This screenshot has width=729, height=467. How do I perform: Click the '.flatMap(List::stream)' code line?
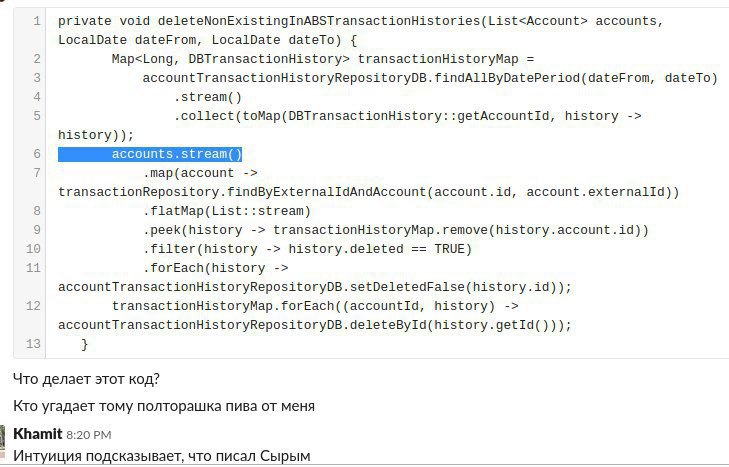coord(226,211)
